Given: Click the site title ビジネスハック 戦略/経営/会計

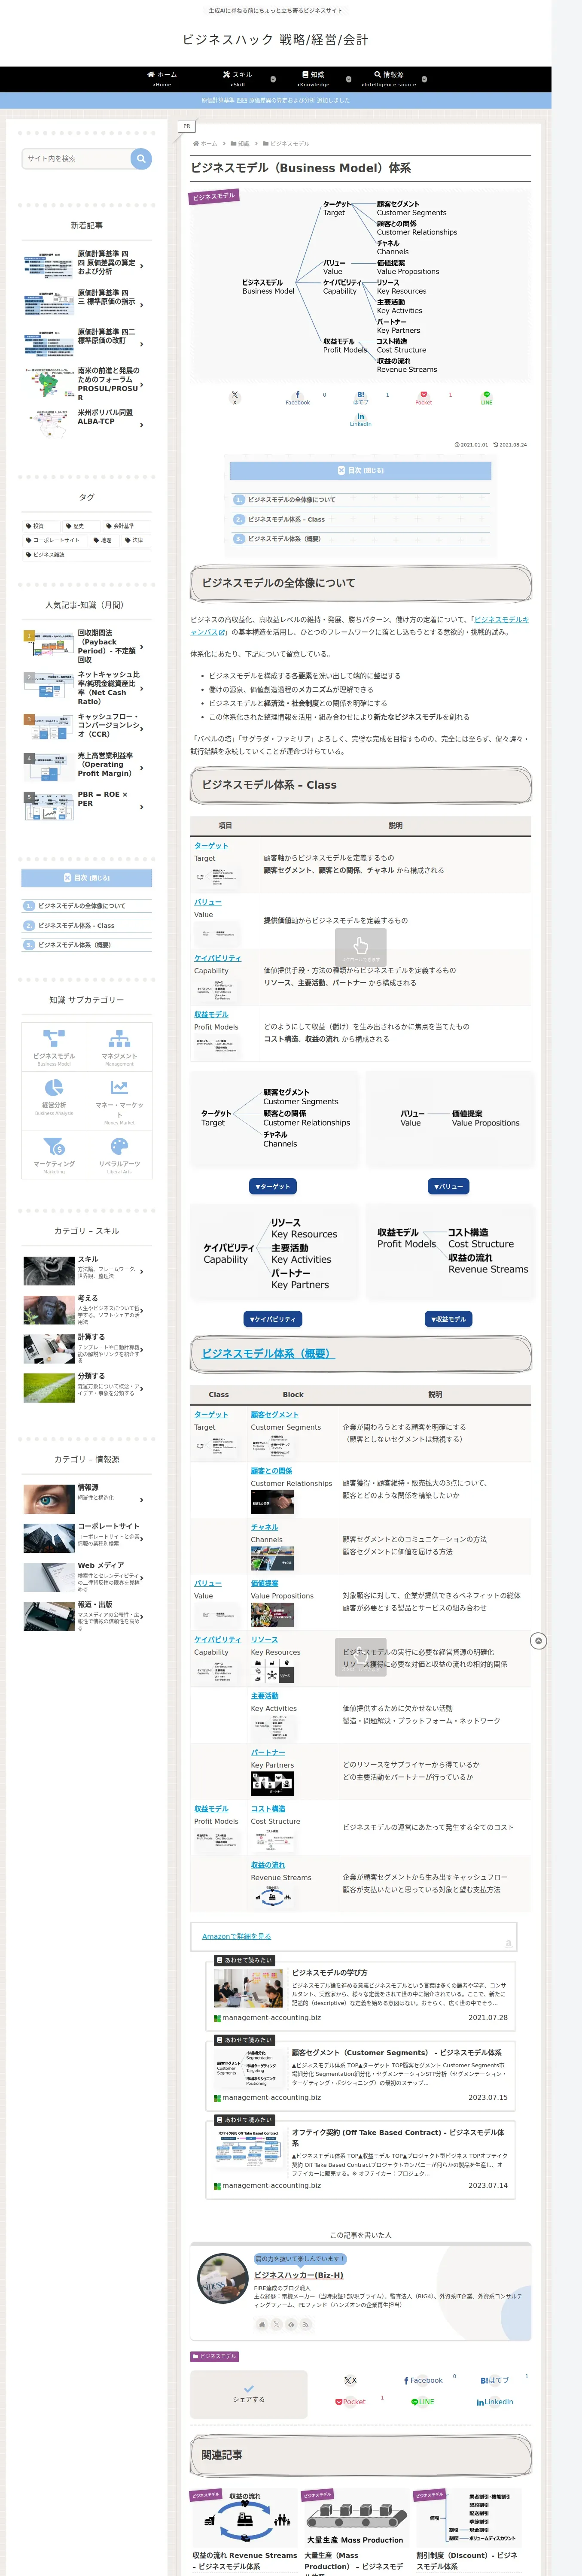Looking at the screenshot, I should click(x=275, y=40).
